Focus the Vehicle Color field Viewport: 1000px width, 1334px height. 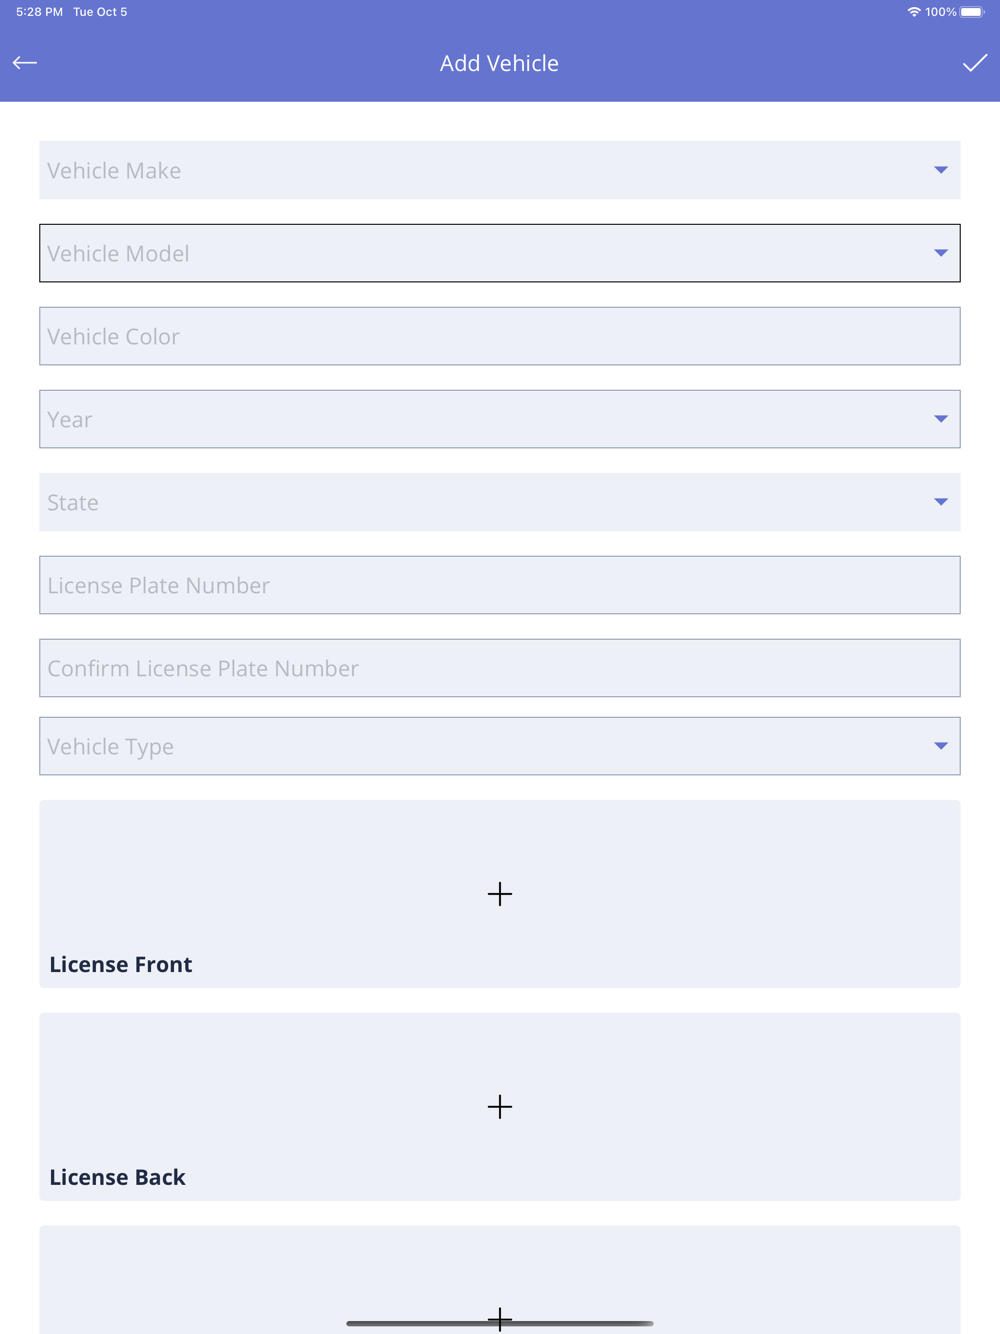[x=500, y=336]
